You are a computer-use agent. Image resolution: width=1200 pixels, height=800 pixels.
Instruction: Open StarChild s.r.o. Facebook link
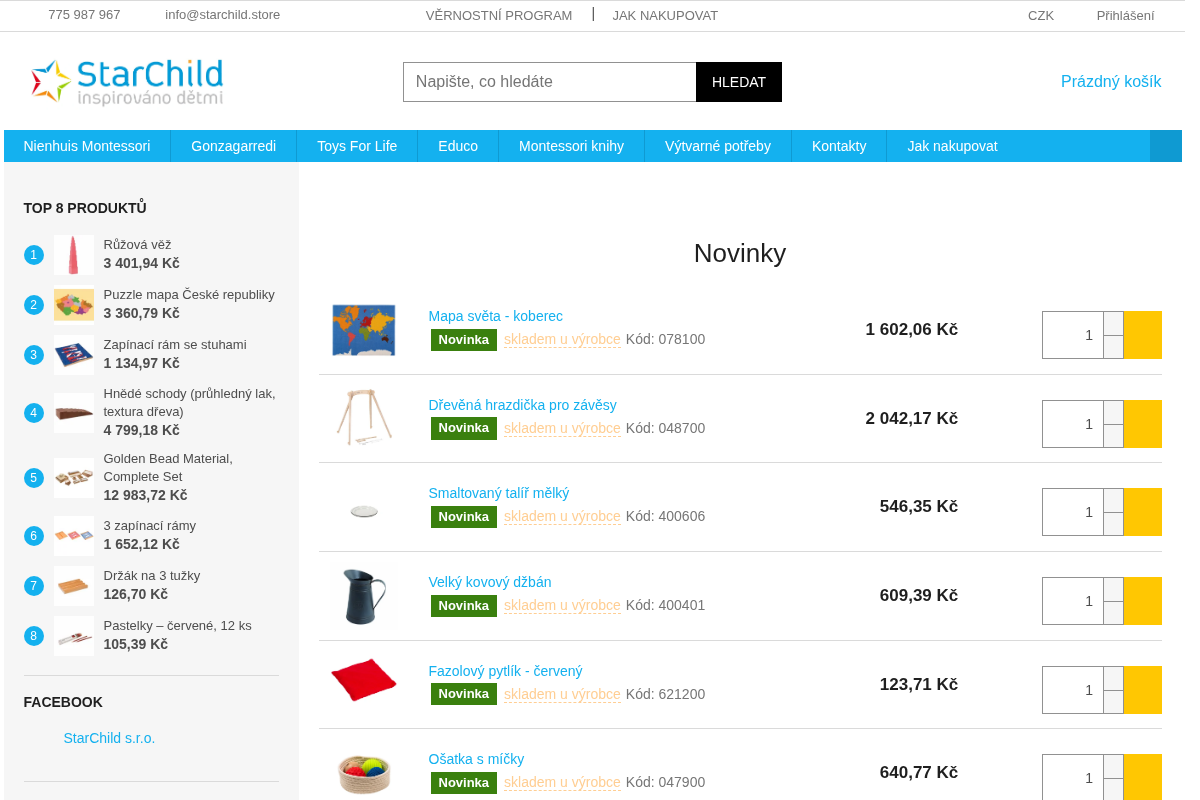(x=109, y=738)
